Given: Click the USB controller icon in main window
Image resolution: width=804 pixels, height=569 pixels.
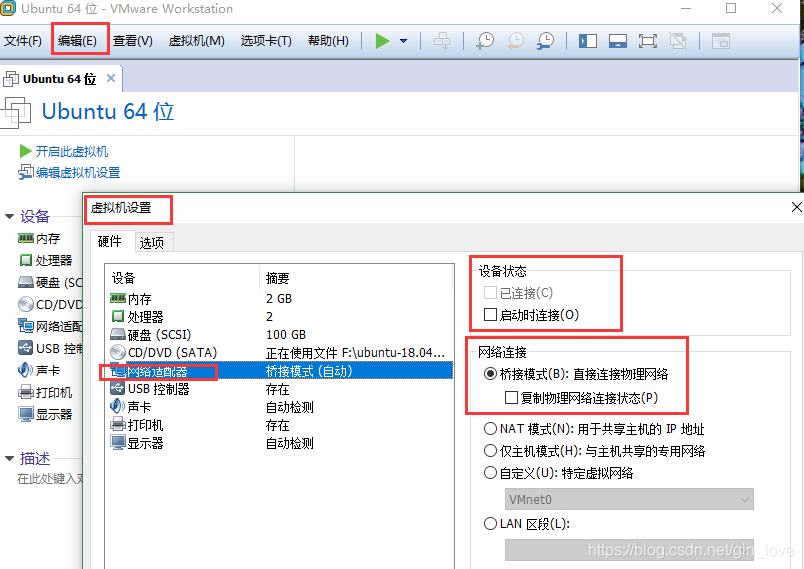Looking at the screenshot, I should [x=25, y=348].
